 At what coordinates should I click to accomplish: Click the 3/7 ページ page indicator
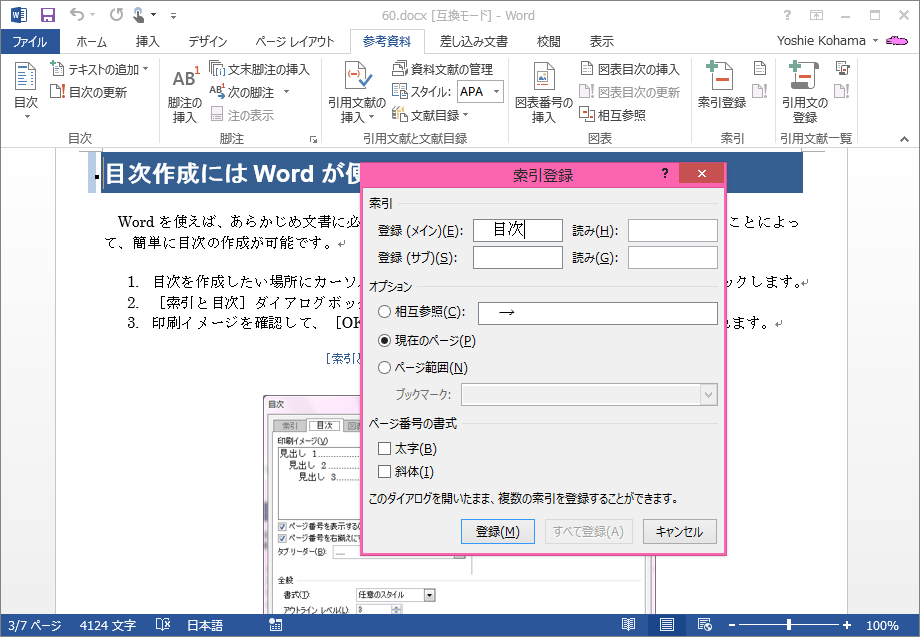[x=35, y=625]
